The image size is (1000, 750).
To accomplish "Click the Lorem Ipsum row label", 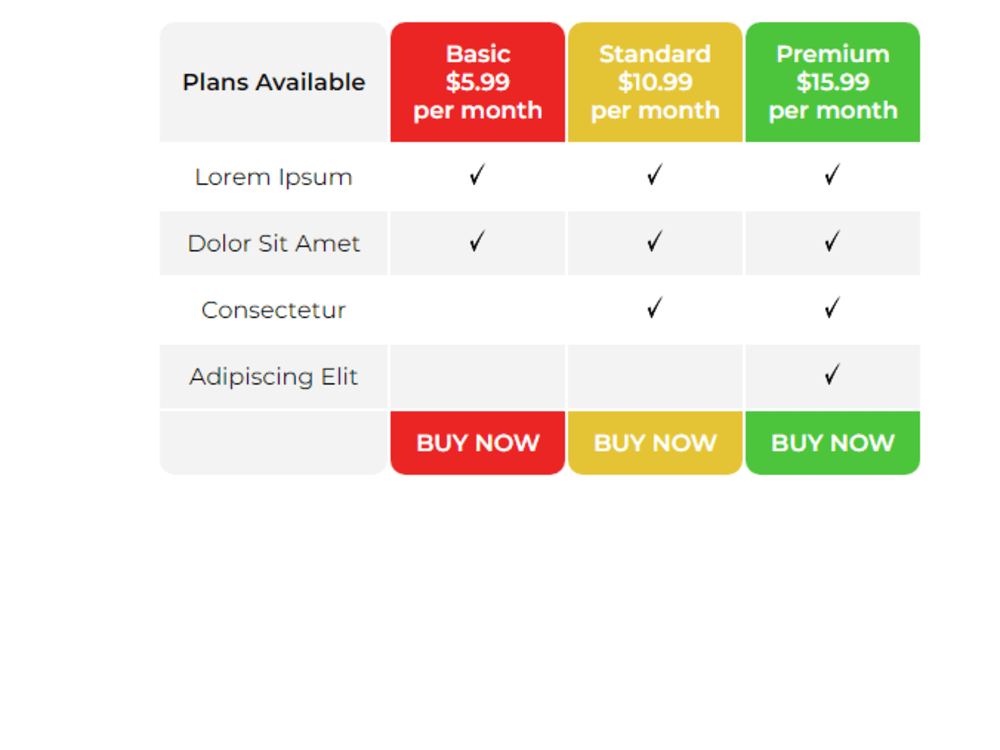I will tap(273, 176).
